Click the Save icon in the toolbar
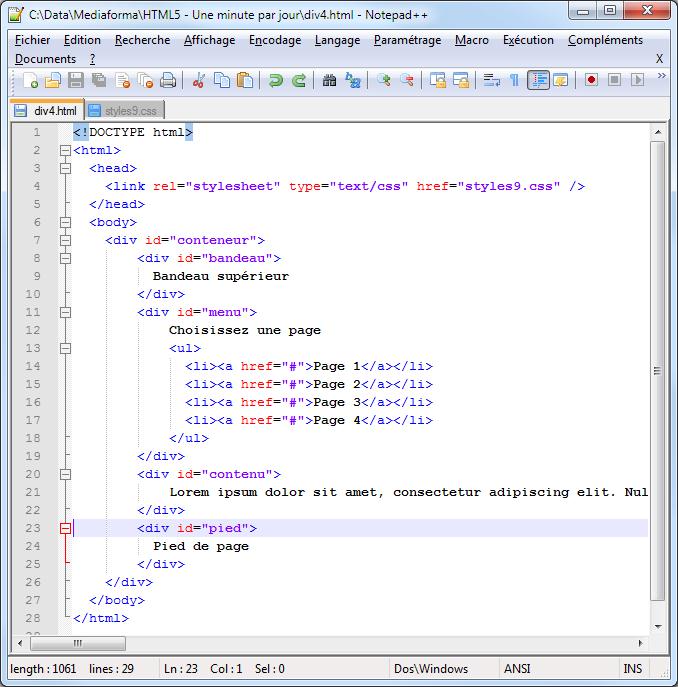This screenshot has height=687, width=678. (75, 80)
